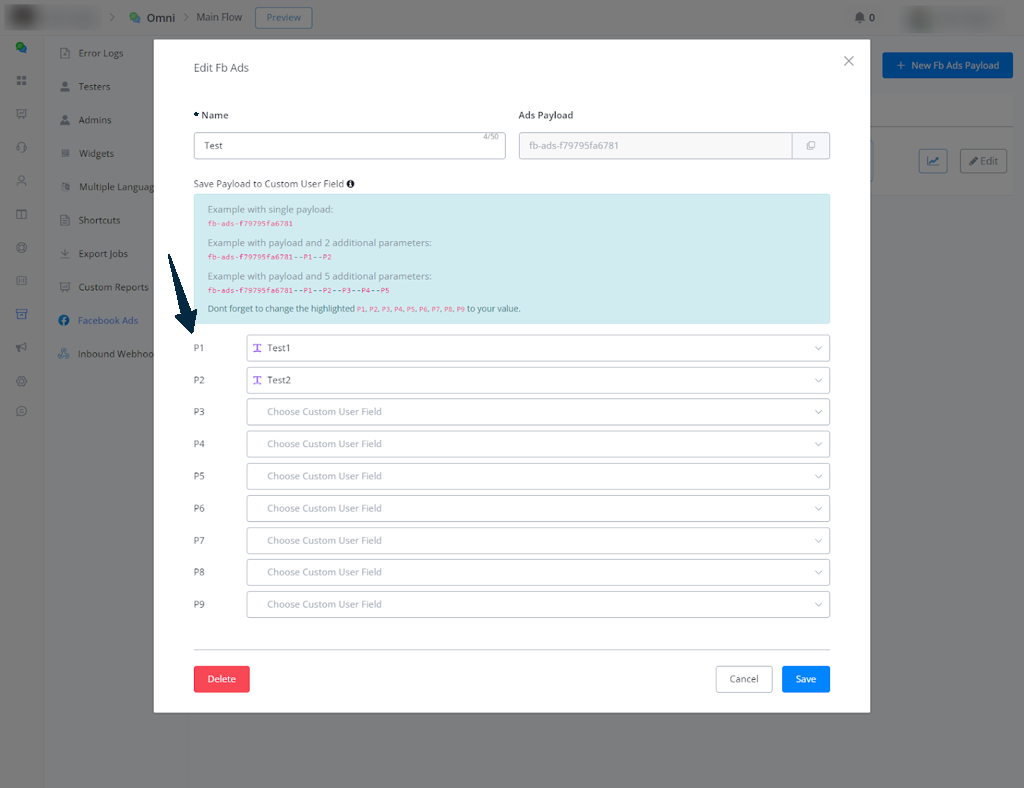This screenshot has width=1024, height=788.
Task: Open Omni in the breadcrumb
Action: tap(161, 18)
